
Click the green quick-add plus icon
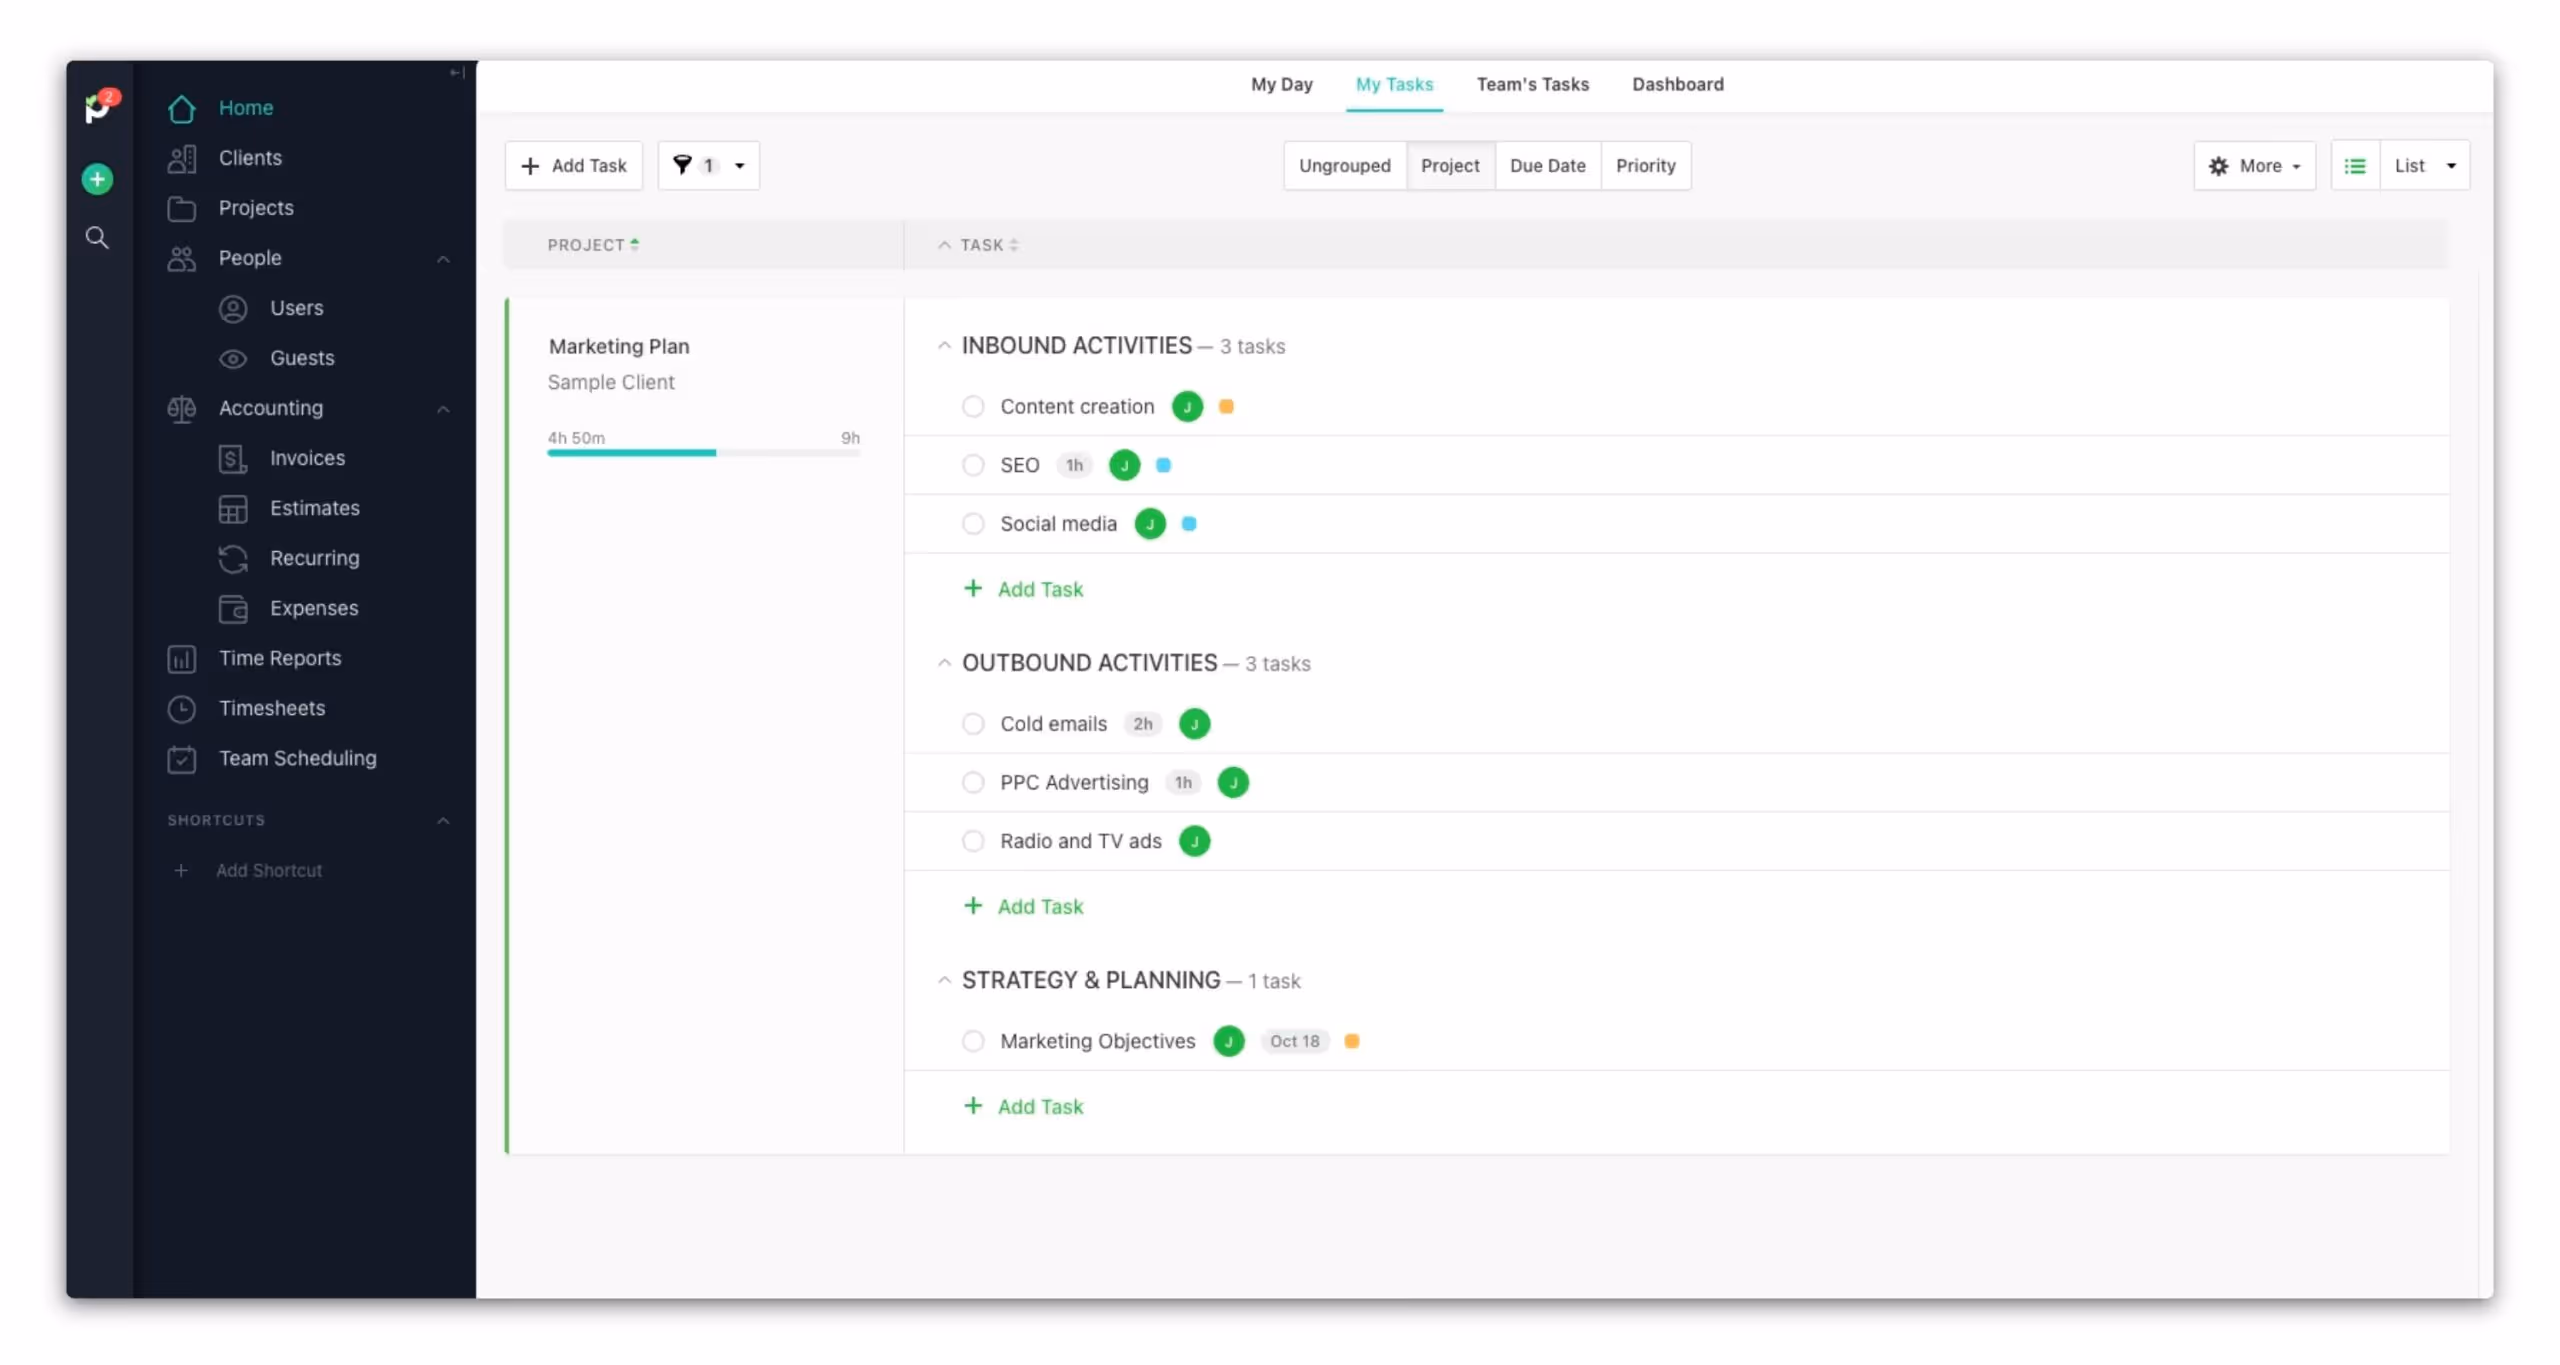click(97, 180)
